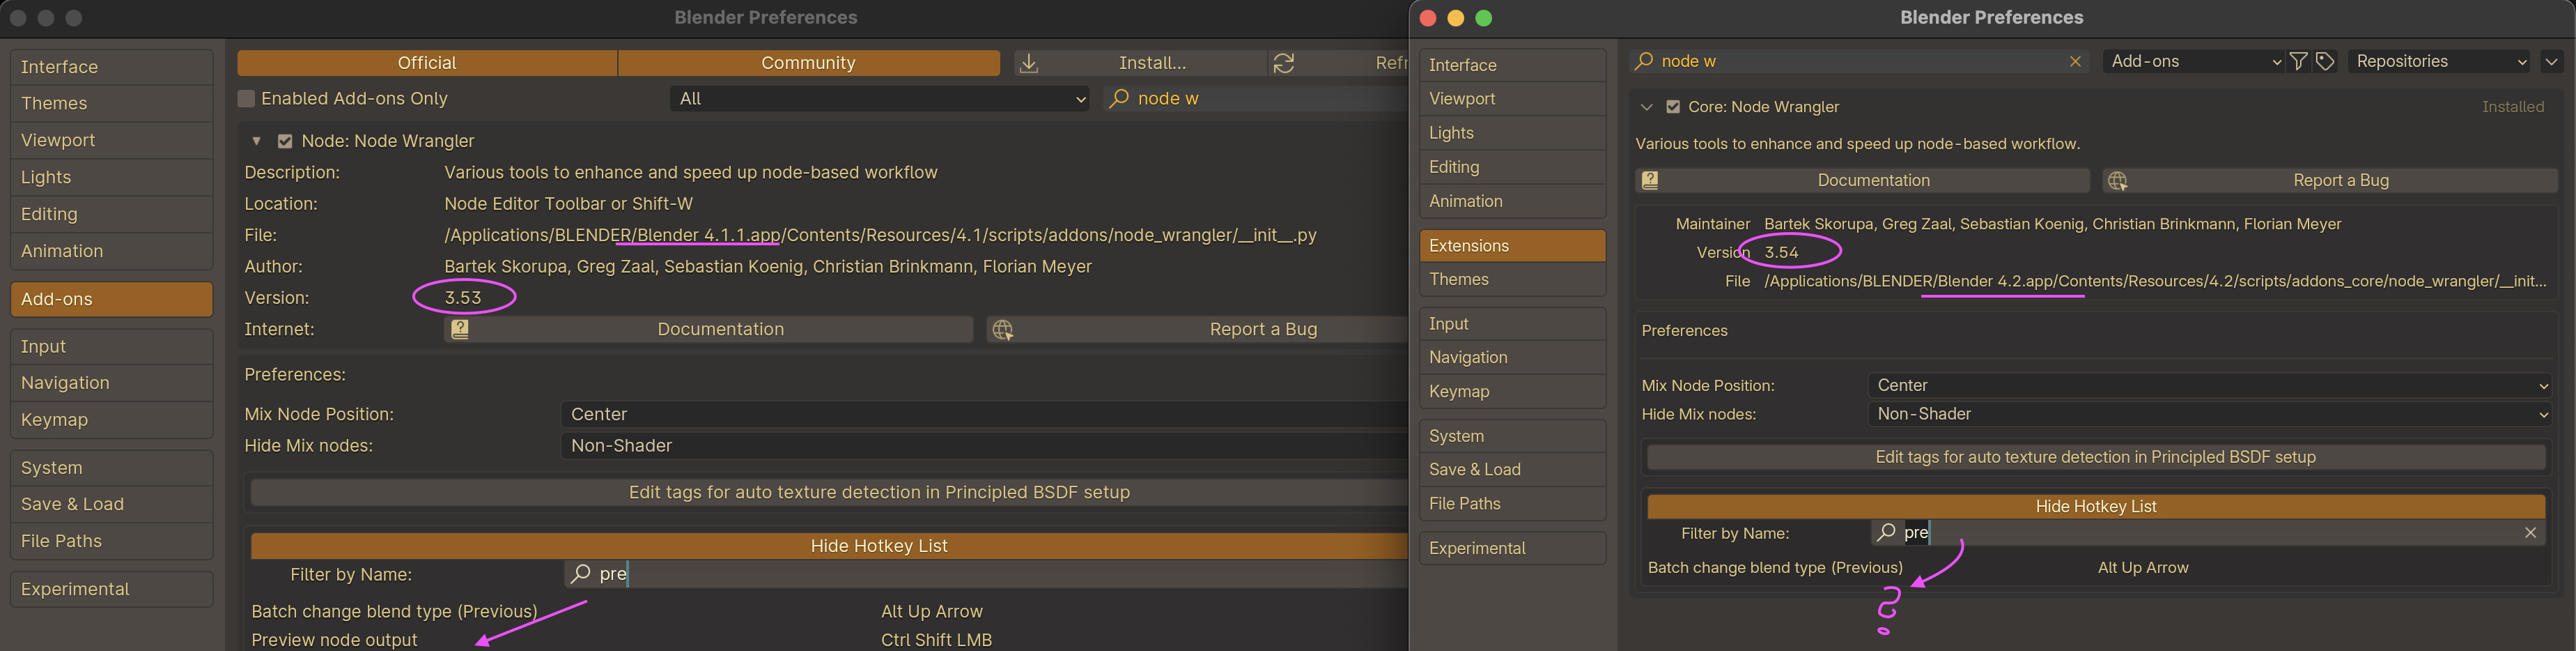Focus the "node w" search field in front window

click(x=1858, y=62)
